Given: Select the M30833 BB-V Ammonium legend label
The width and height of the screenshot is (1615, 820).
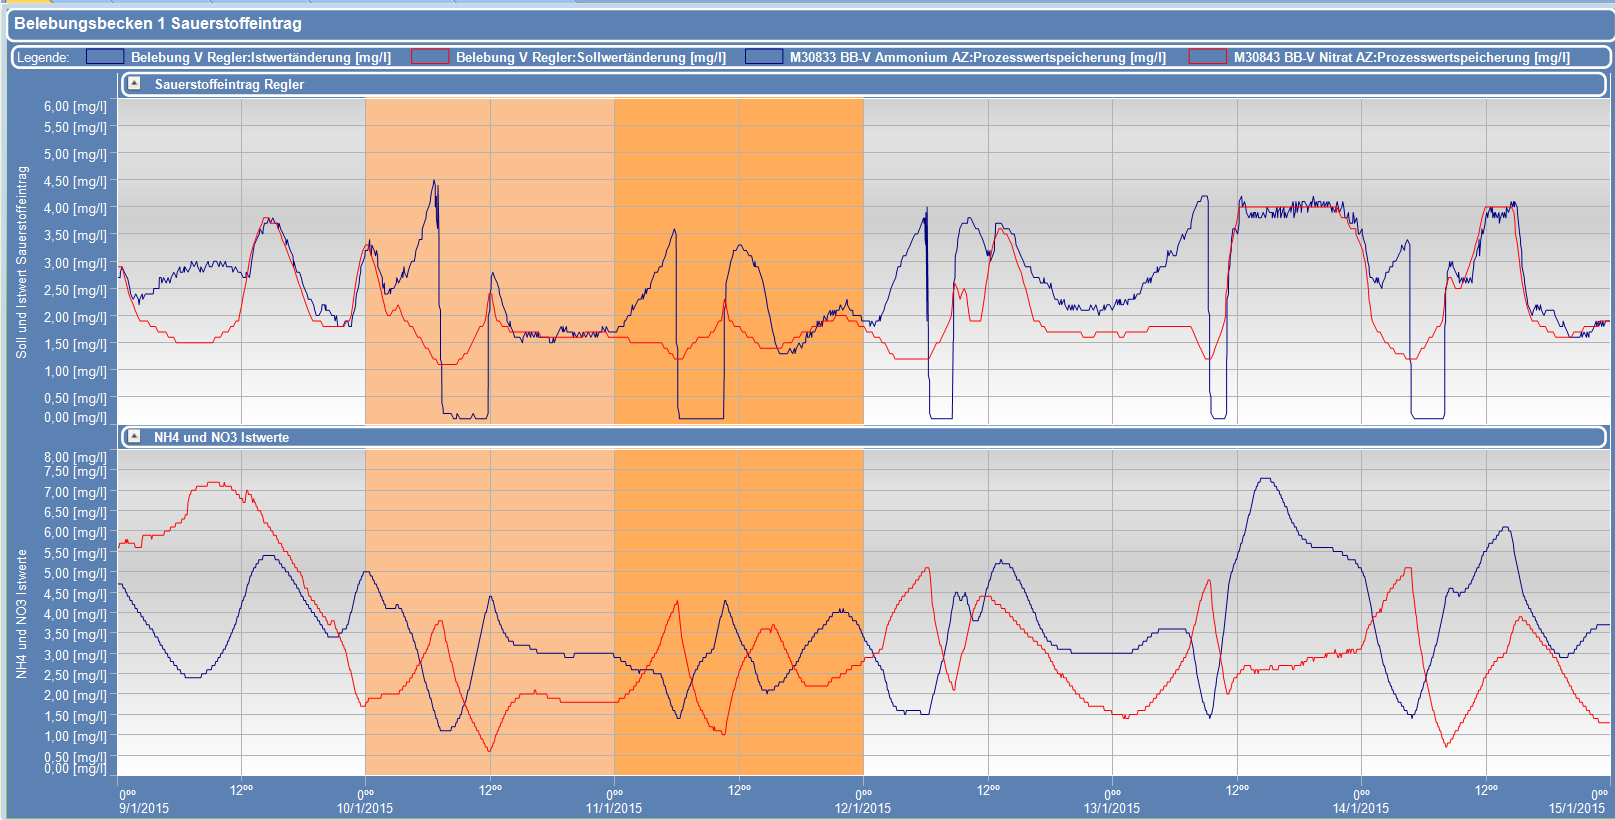Looking at the screenshot, I should [x=977, y=57].
